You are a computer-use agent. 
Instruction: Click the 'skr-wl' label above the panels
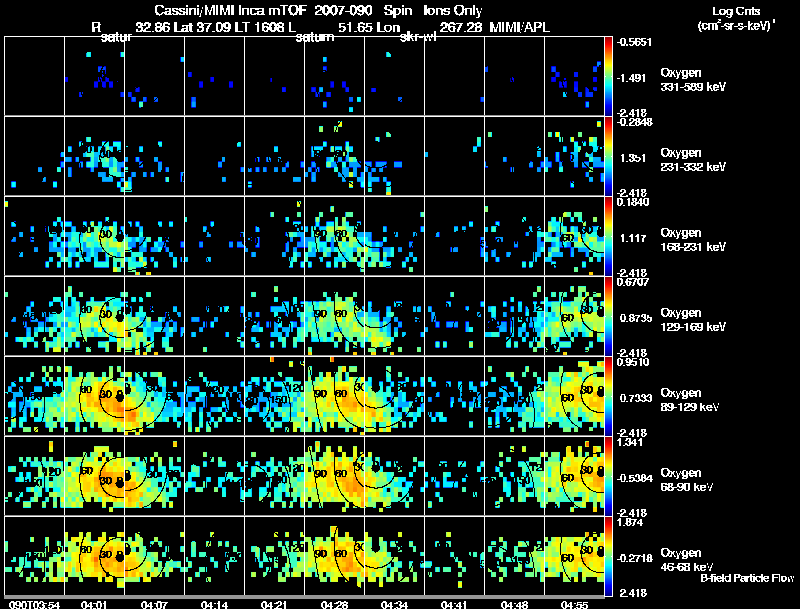coord(418,37)
